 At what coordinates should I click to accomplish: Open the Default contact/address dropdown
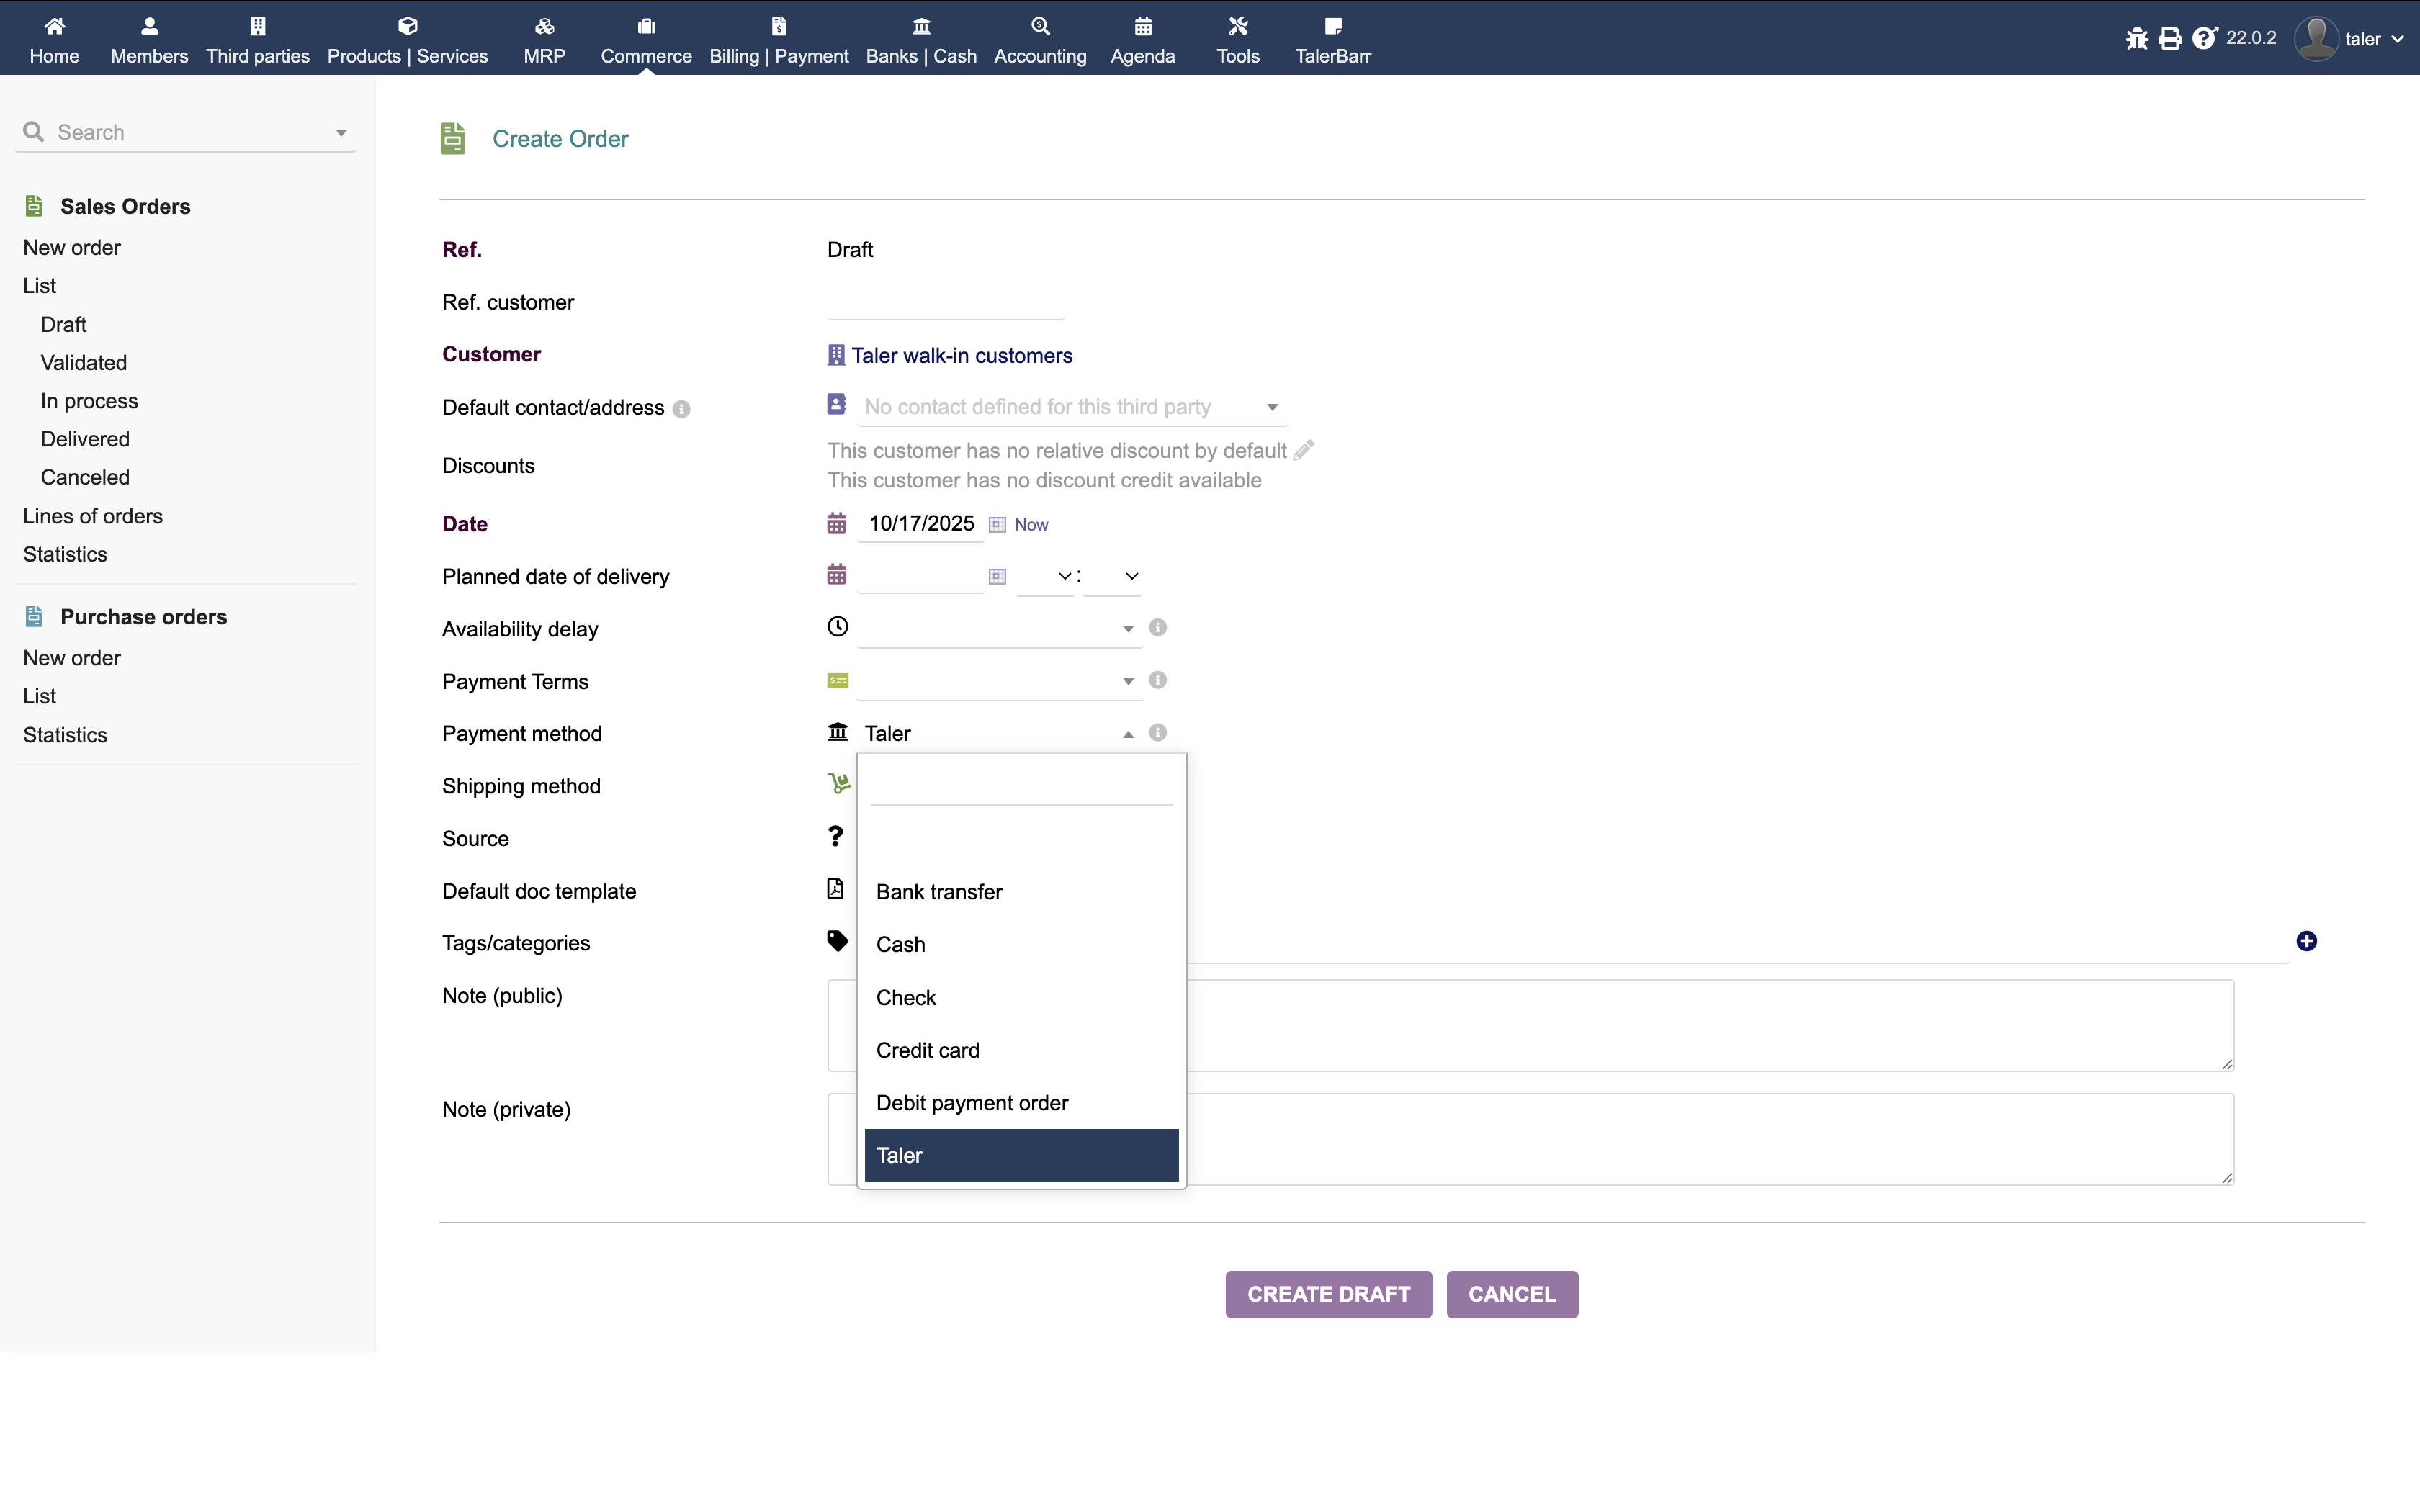[x=1070, y=407]
